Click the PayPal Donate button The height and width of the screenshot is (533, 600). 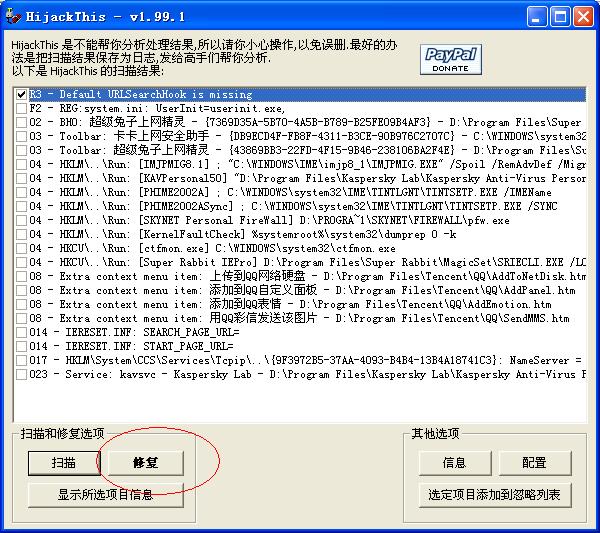pos(450,59)
